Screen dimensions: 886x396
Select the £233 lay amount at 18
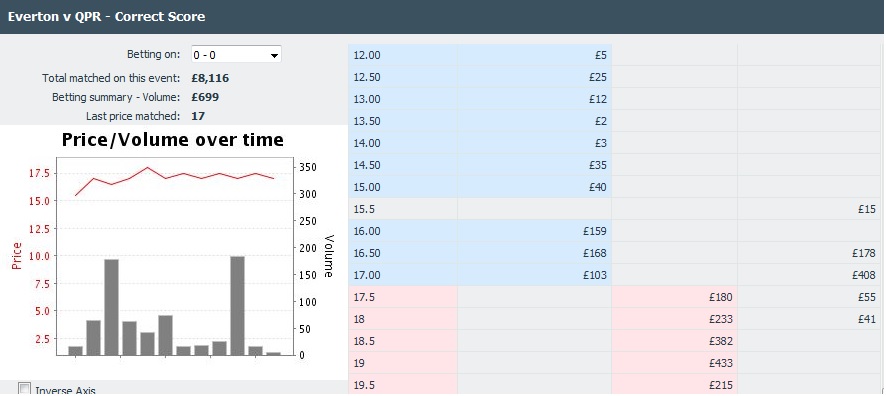click(720, 319)
